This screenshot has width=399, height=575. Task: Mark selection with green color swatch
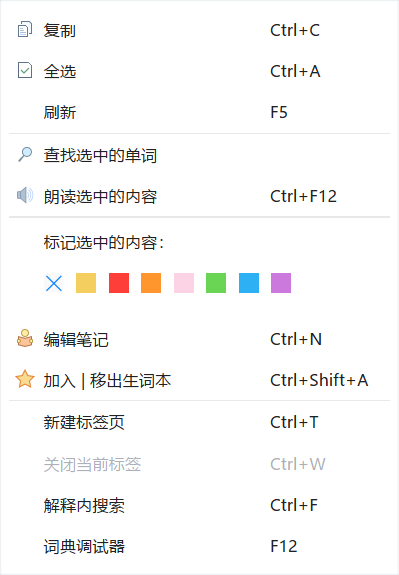tap(216, 283)
